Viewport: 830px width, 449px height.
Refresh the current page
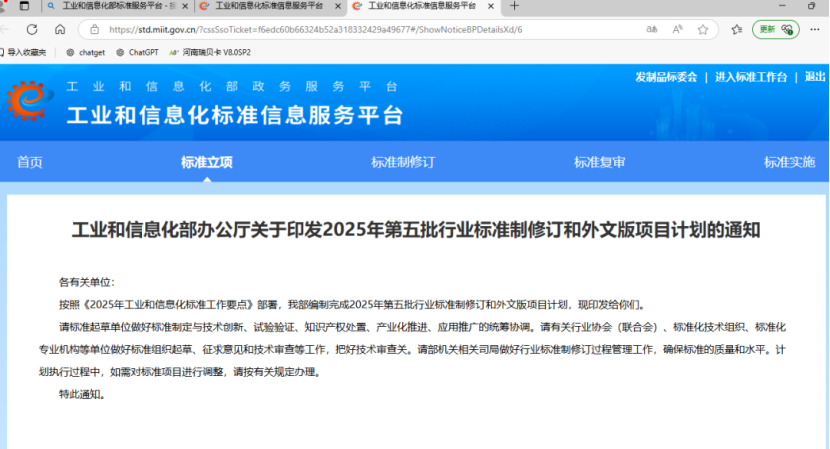pyautogui.click(x=33, y=30)
